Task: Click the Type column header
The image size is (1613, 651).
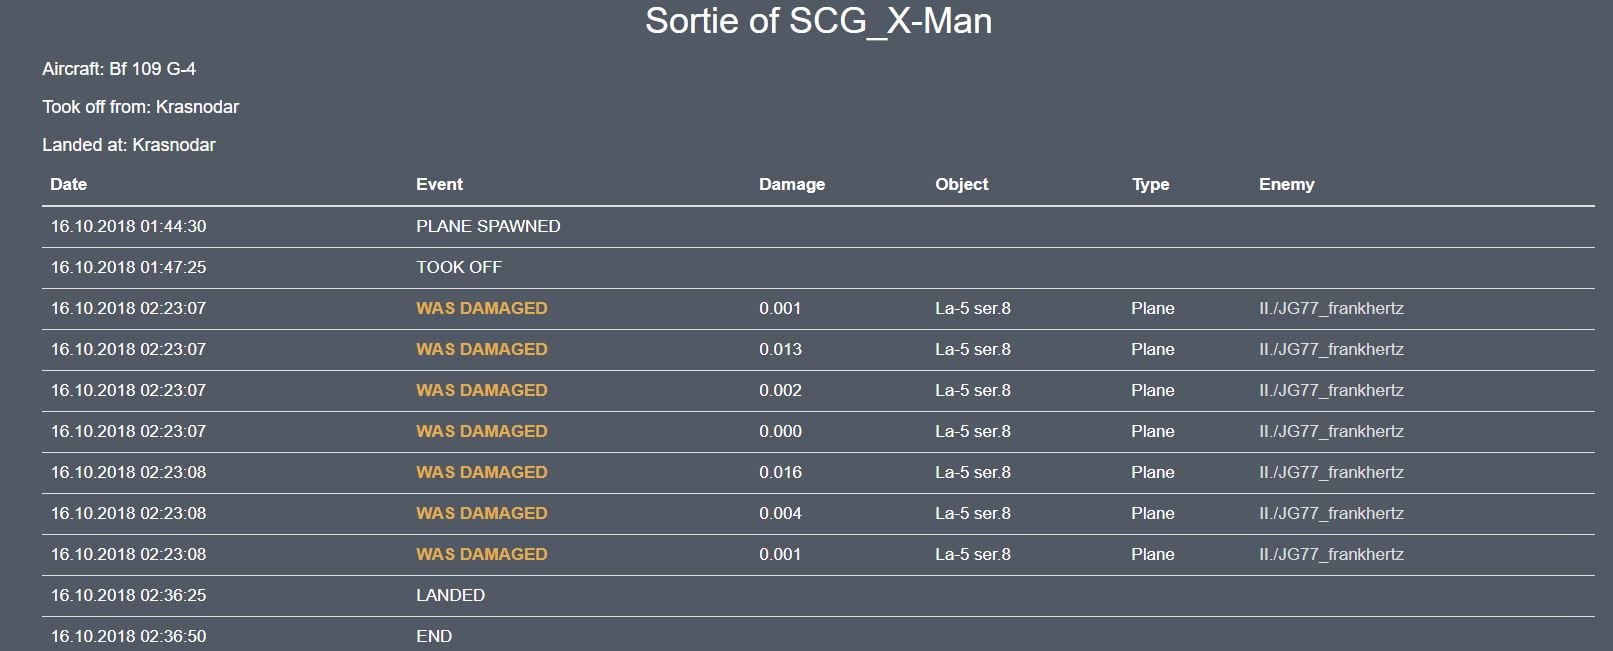Action: [x=1150, y=184]
